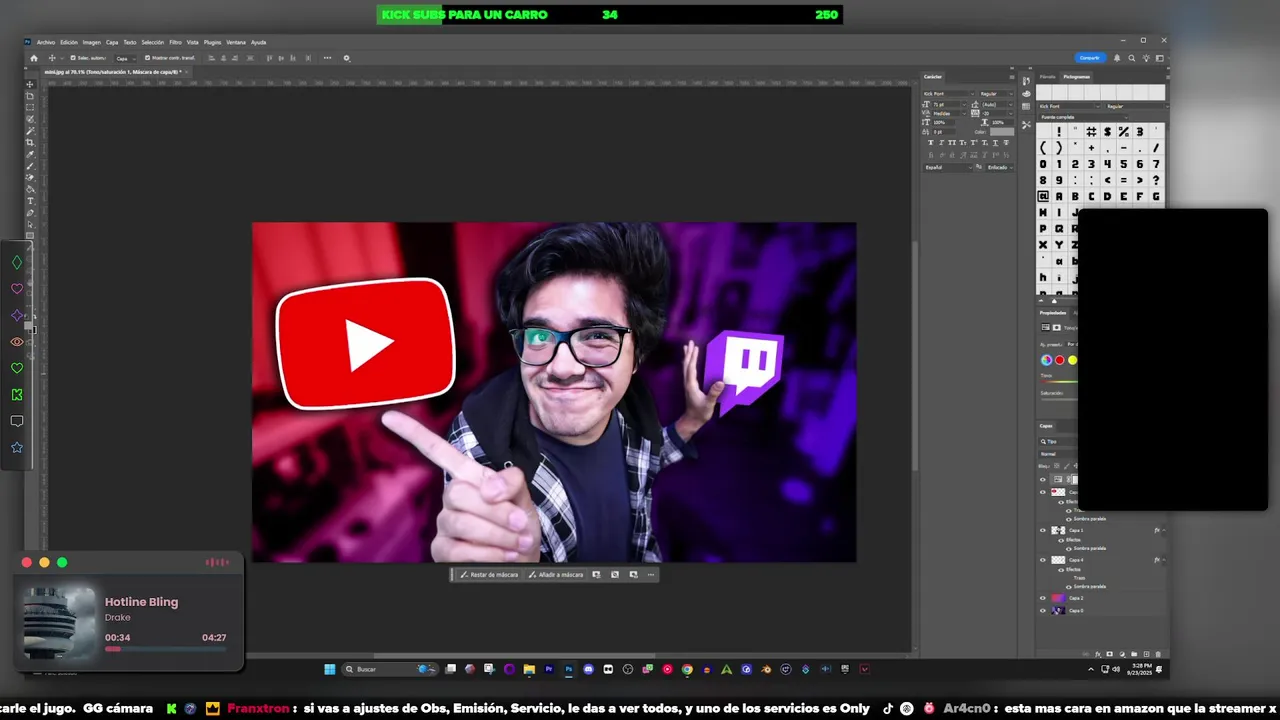Click the Kick K icon in chat bar
The image size is (1280, 720).
[x=171, y=708]
